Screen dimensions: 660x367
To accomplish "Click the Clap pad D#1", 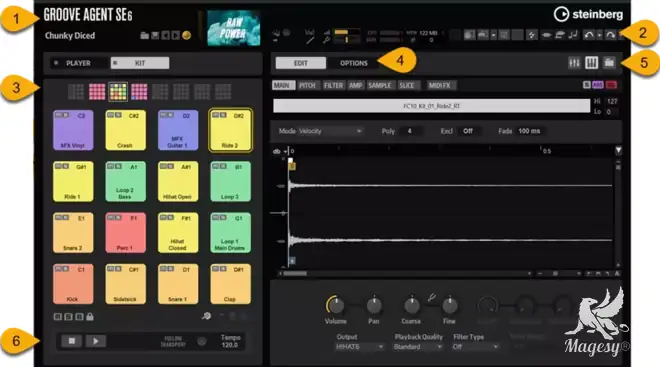I will [230, 284].
